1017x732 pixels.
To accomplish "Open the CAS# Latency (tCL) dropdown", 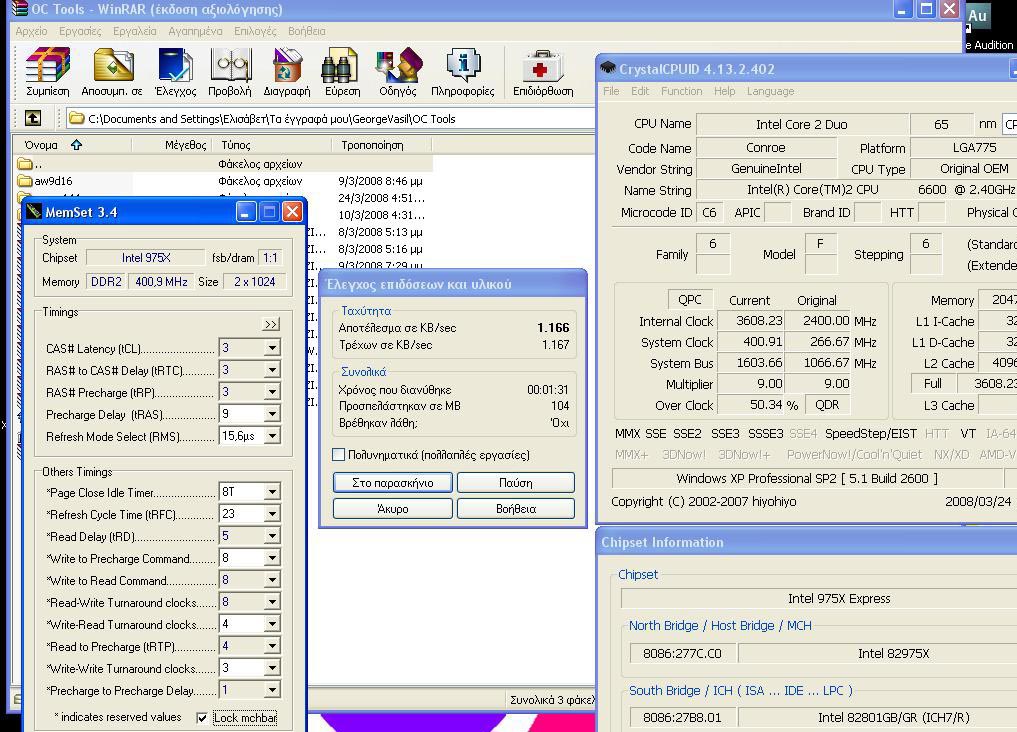I will pyautogui.click(x=272, y=348).
